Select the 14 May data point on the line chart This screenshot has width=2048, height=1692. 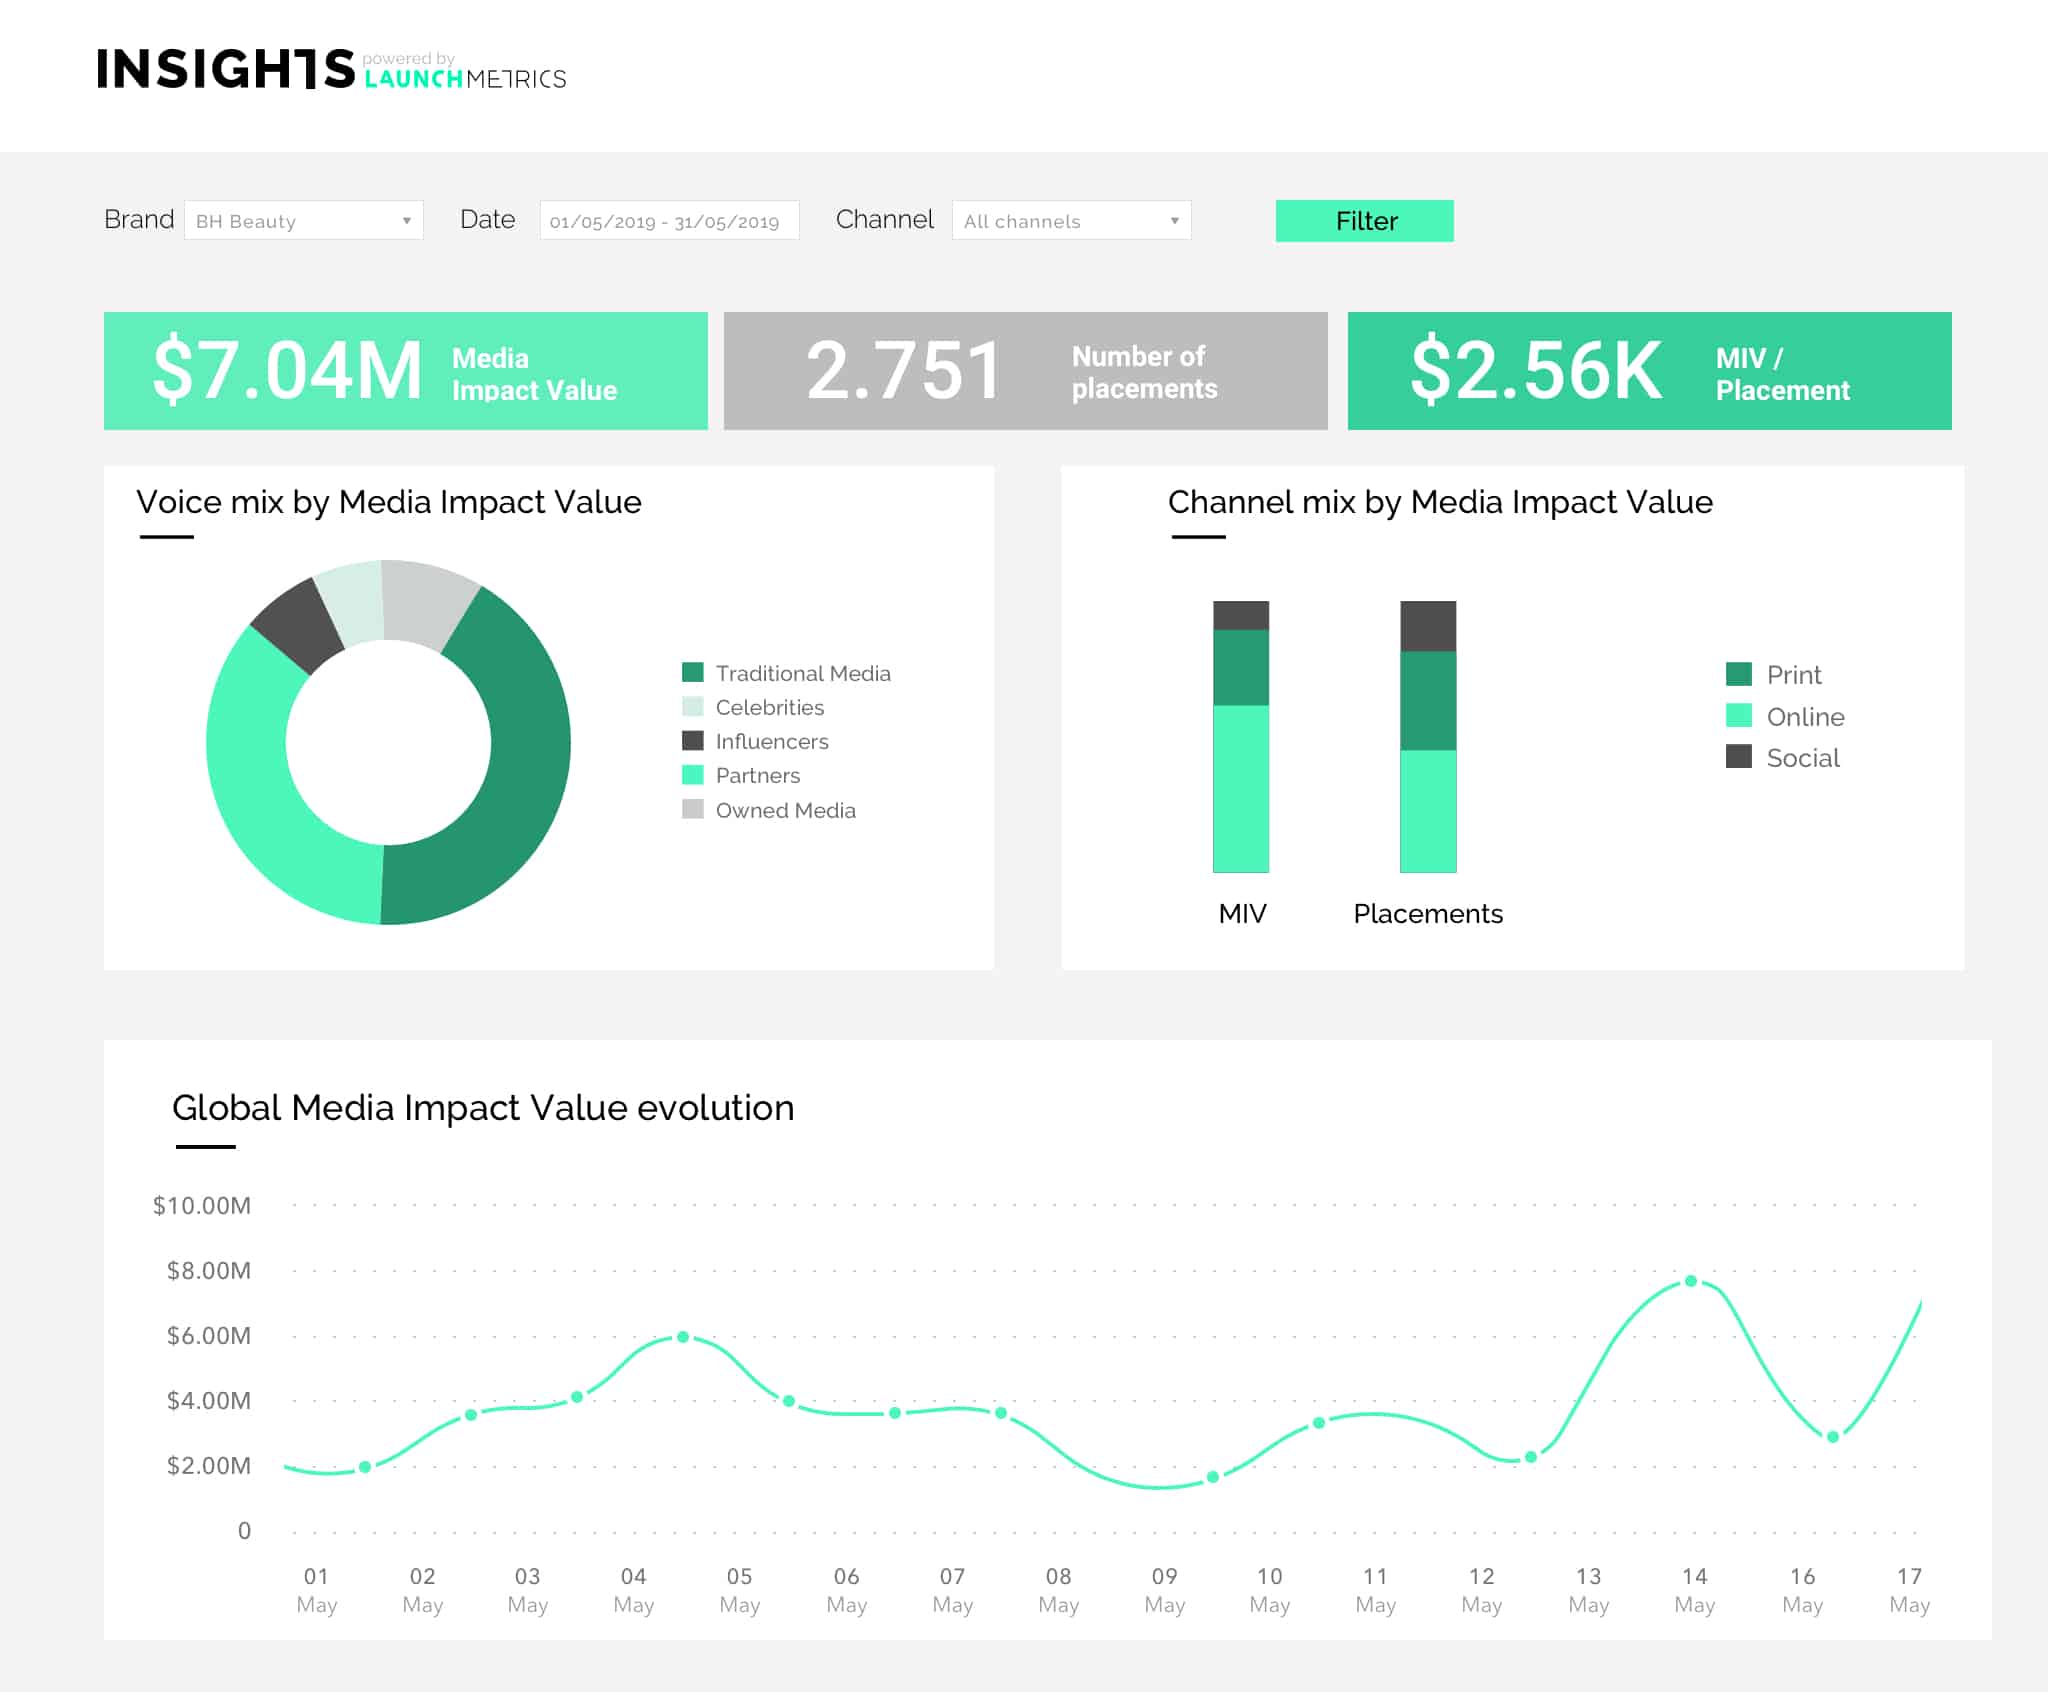click(1691, 1280)
